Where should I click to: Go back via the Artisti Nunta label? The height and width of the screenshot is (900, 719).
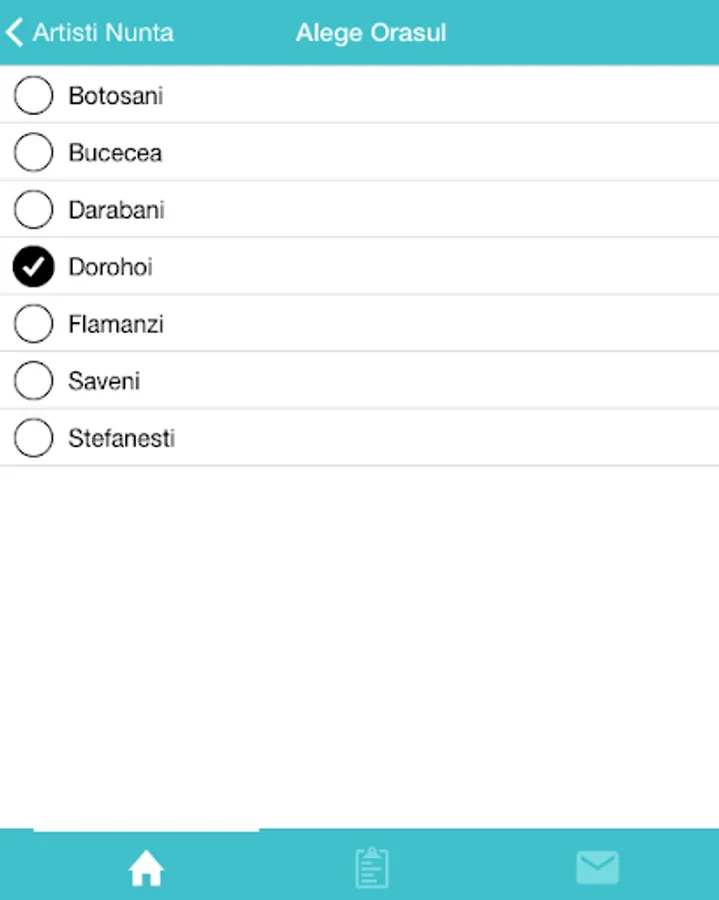(103, 32)
